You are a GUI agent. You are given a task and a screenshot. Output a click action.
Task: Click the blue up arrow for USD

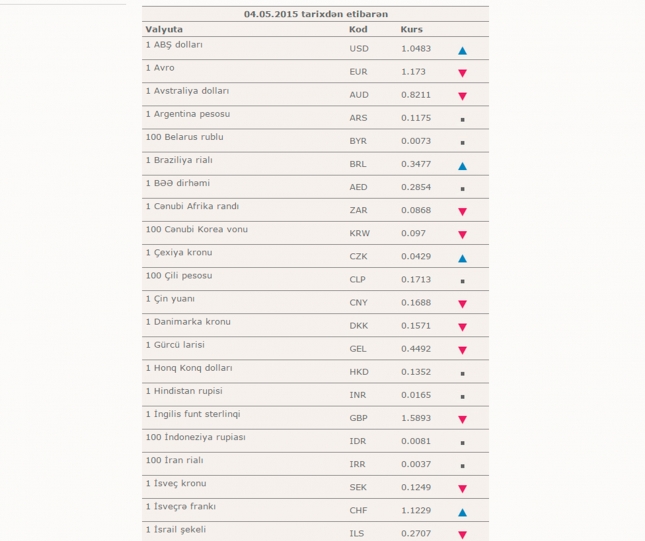[x=462, y=50]
